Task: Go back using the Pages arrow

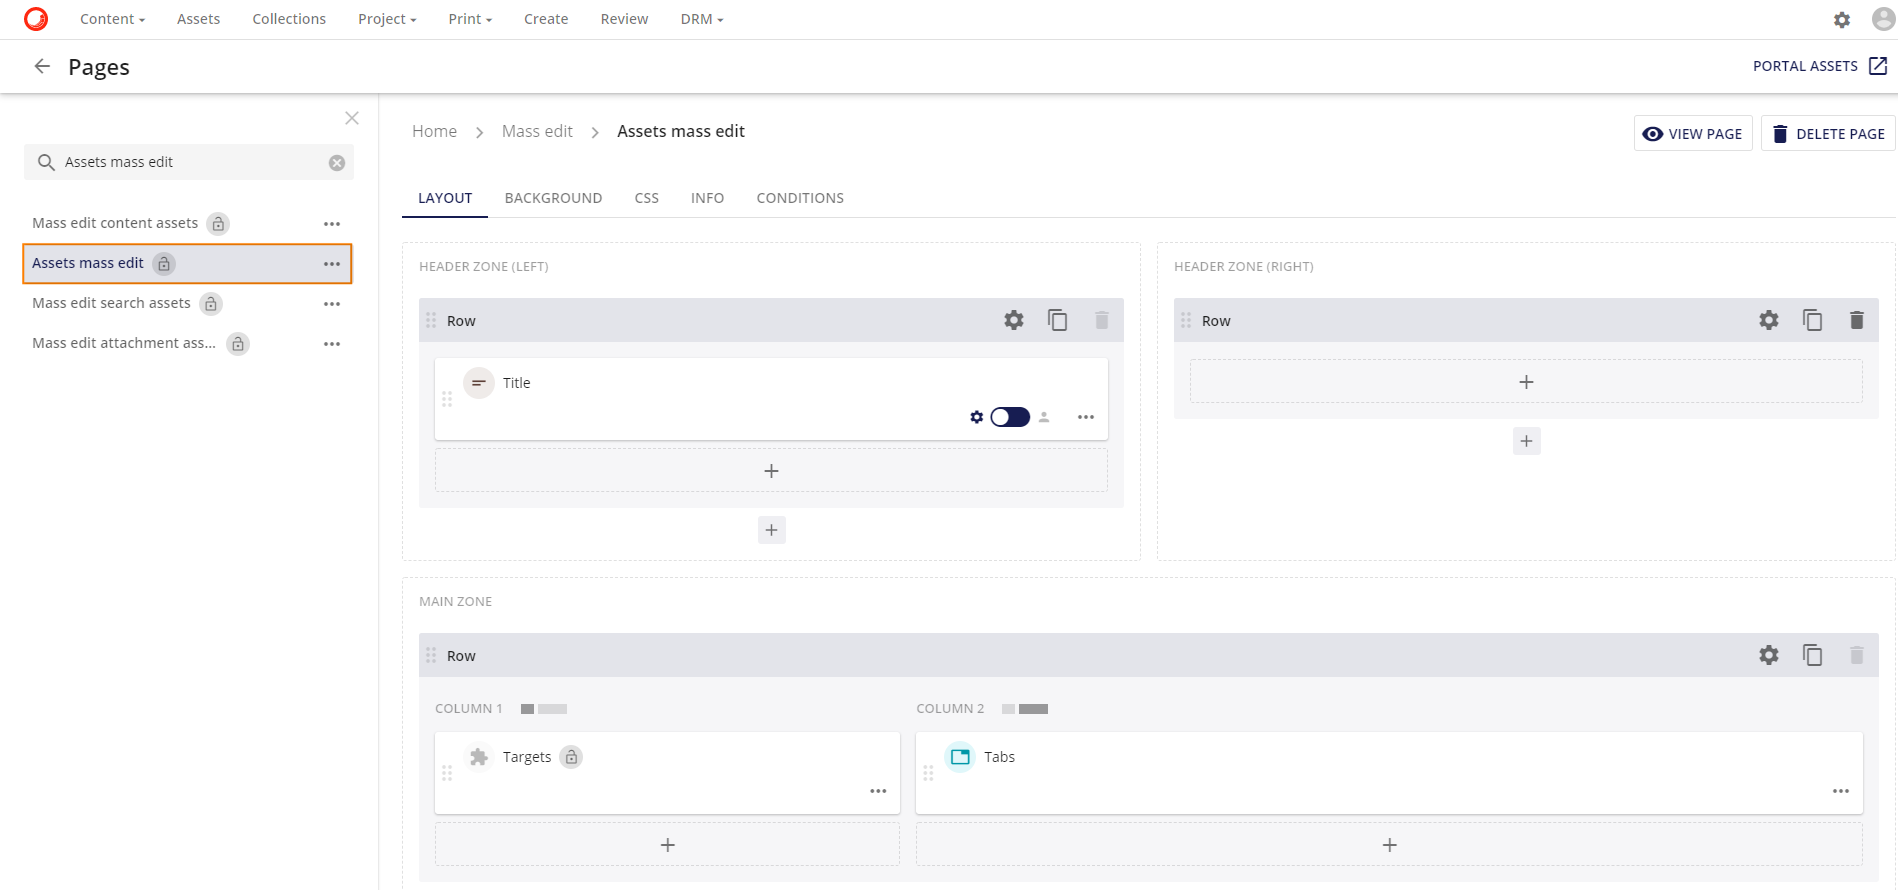Action: click(x=42, y=66)
